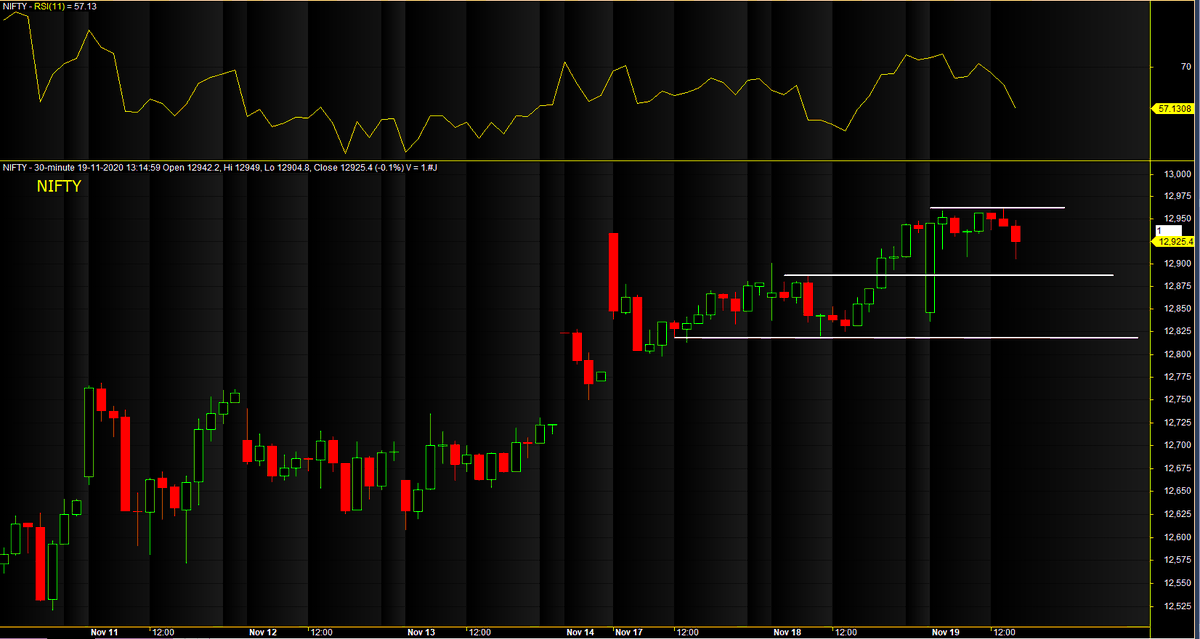Image resolution: width=1200 pixels, height=639 pixels.
Task: Click the Nov 12 date label
Action: [262, 633]
